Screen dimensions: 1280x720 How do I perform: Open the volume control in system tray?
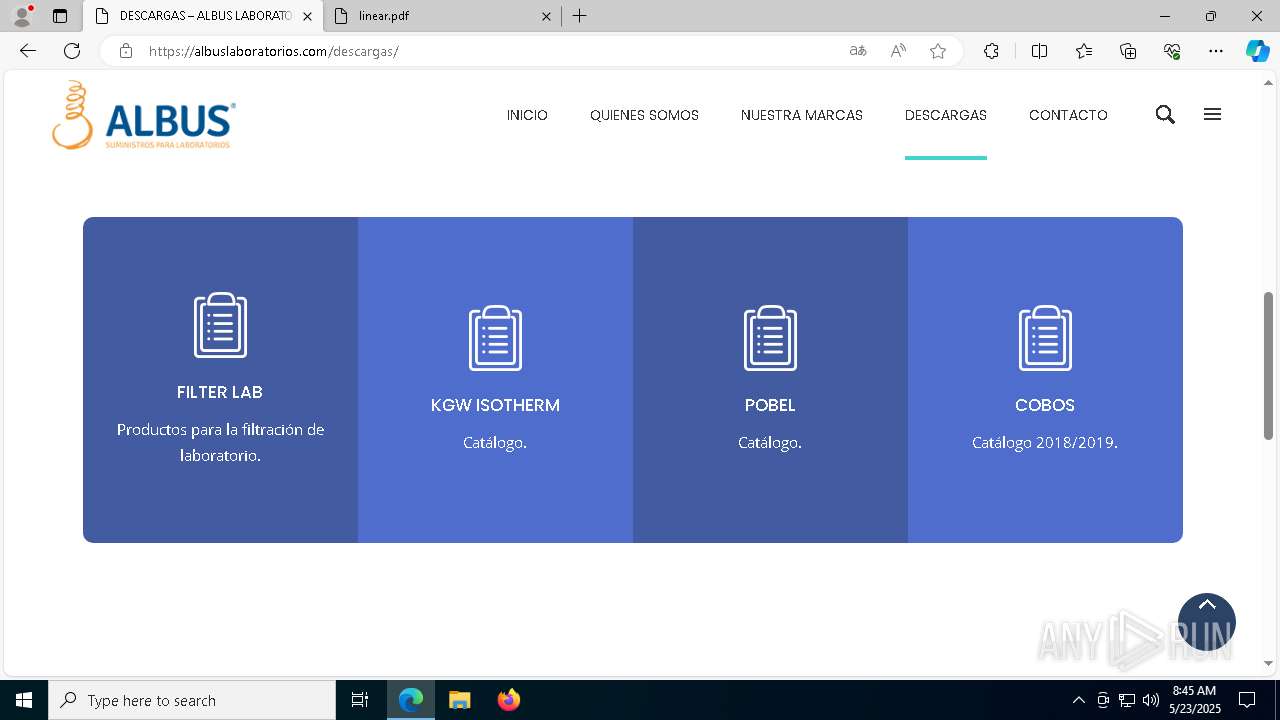pos(1151,700)
